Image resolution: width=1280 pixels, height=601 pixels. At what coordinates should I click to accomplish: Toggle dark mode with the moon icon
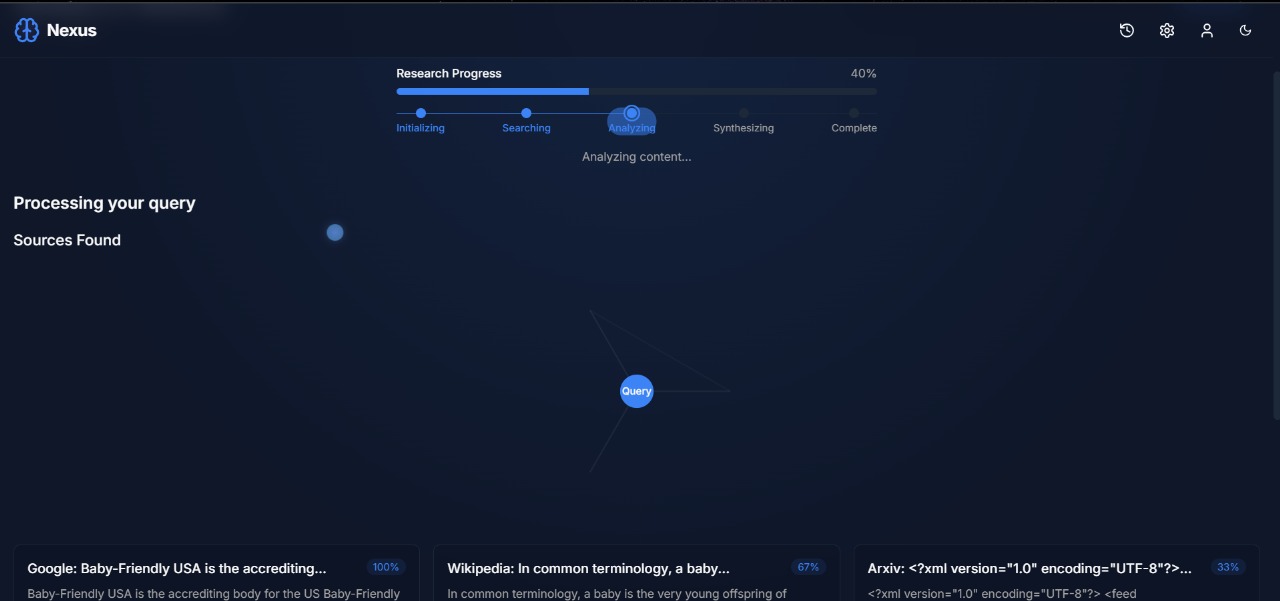coord(1246,31)
